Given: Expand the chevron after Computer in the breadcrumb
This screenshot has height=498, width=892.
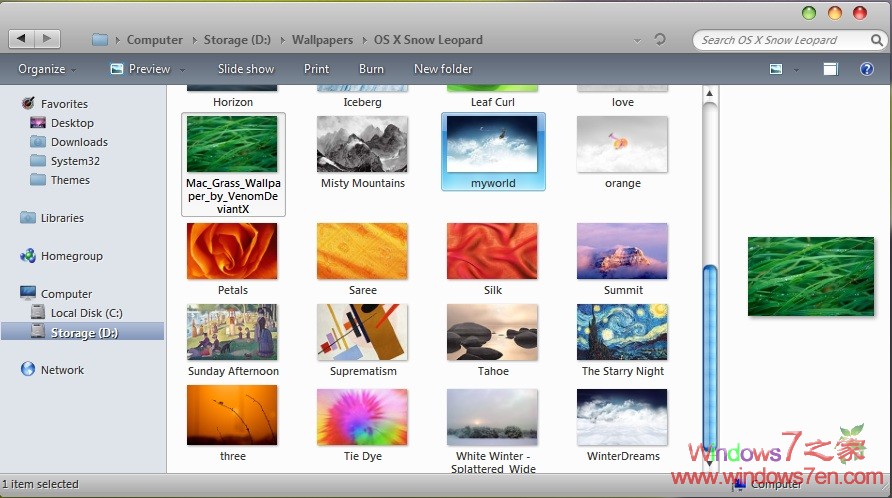Looking at the screenshot, I should click(194, 40).
